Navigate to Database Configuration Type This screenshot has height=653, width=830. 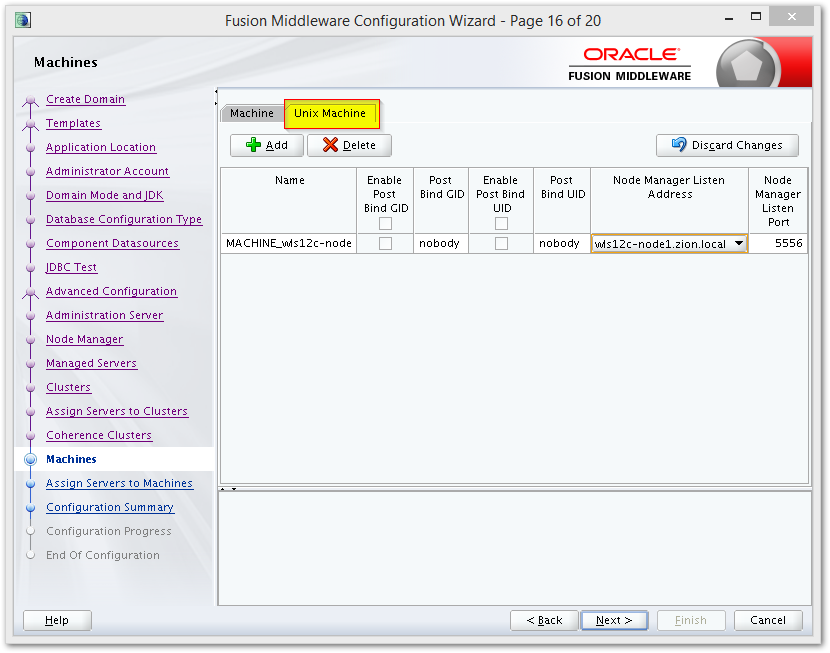click(x=124, y=219)
